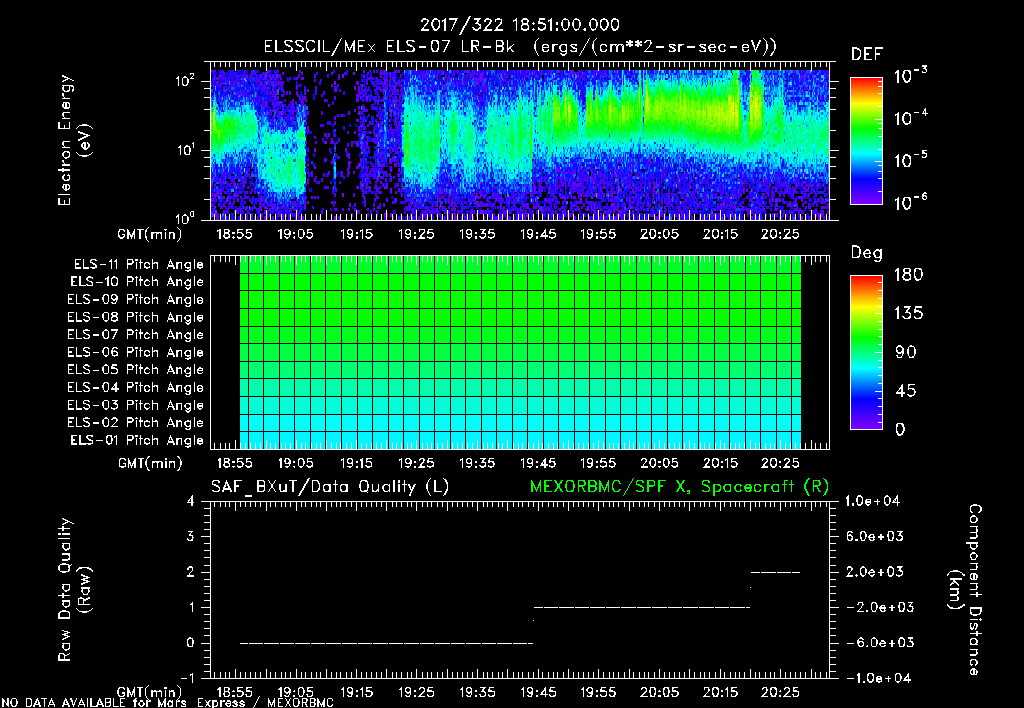Click the Electron Energy (eV) axis label
The image size is (1024, 708).
point(74,140)
